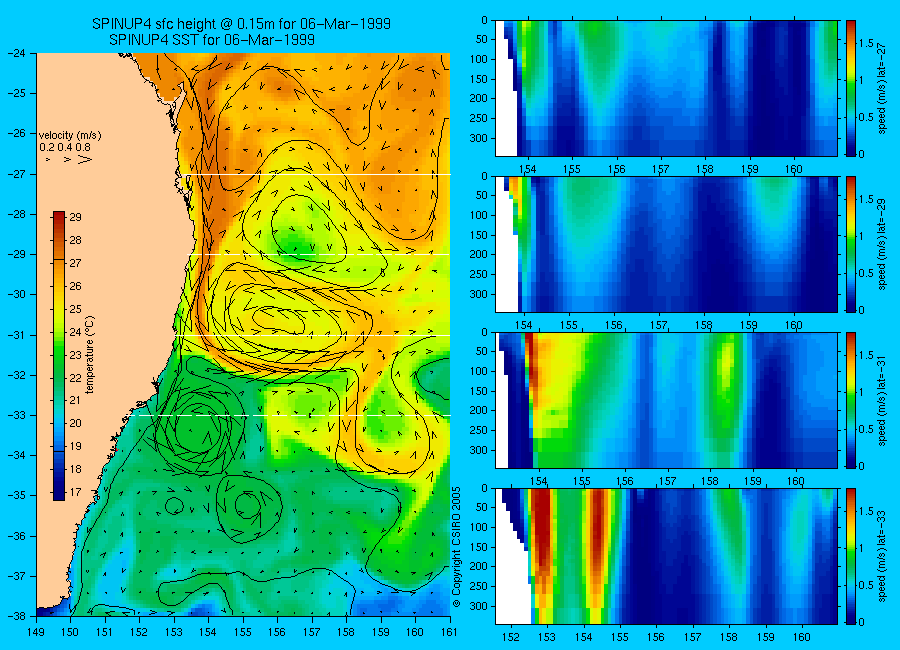Image resolution: width=900 pixels, height=650 pixels.
Task: Click the 161 longitude tick label on map
Action: pyautogui.click(x=449, y=632)
